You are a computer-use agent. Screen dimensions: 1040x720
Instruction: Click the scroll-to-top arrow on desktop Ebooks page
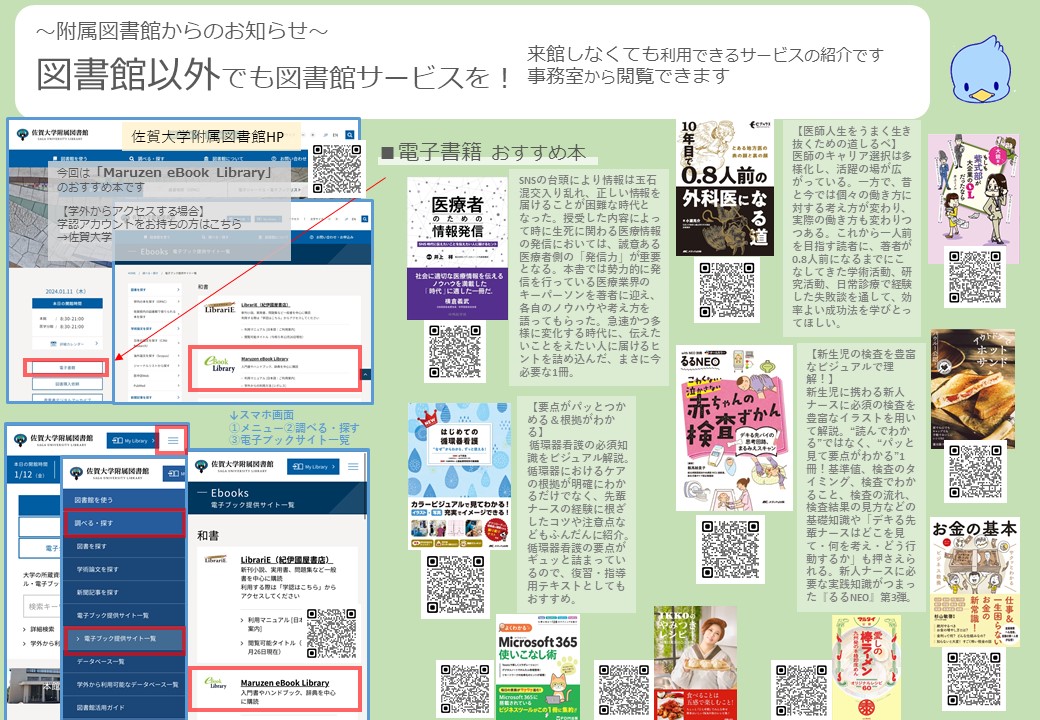[365, 375]
